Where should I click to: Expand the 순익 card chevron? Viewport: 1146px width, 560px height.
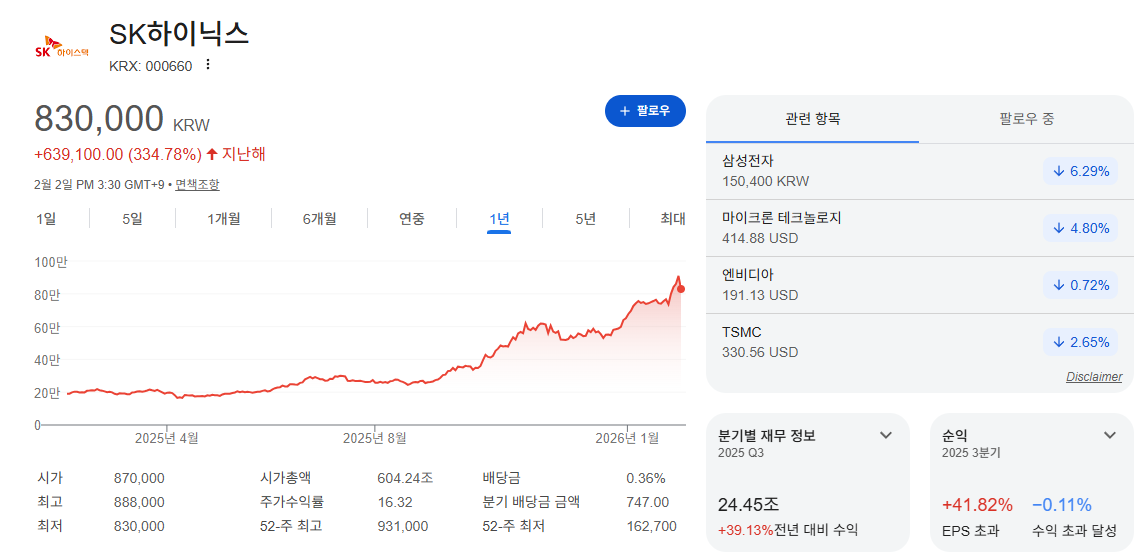(1109, 436)
